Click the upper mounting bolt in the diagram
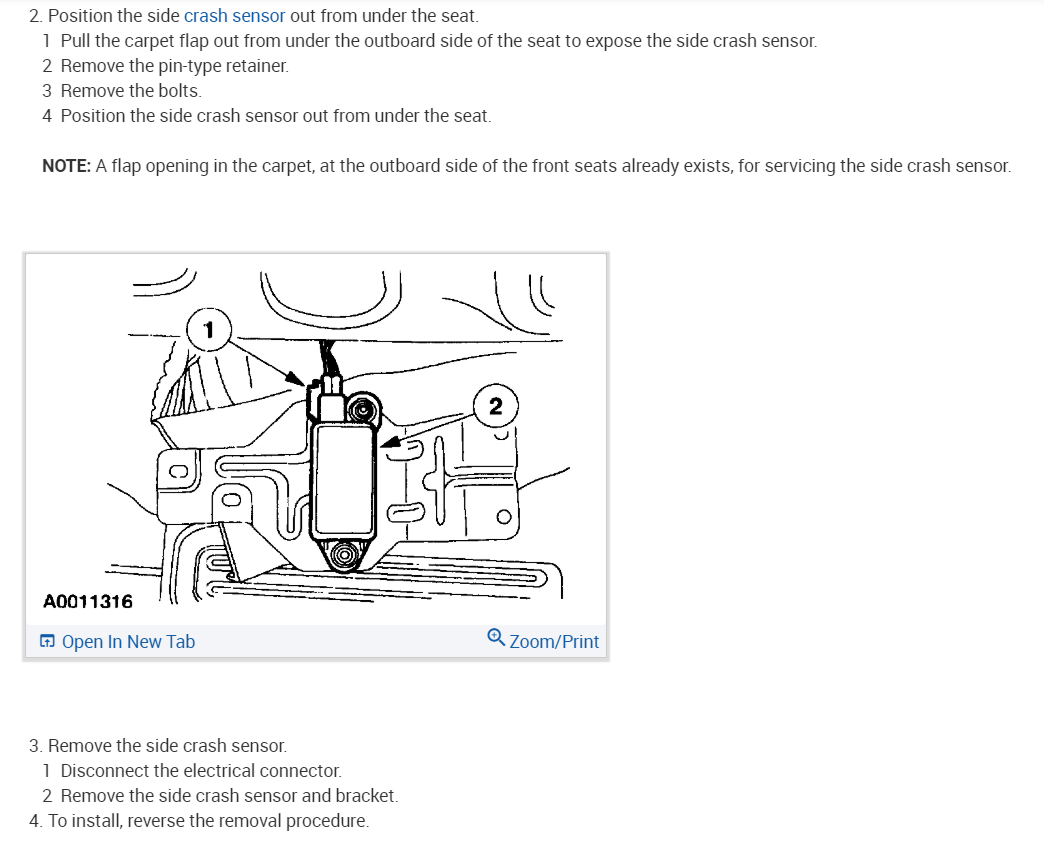1044x851 pixels. pos(363,410)
